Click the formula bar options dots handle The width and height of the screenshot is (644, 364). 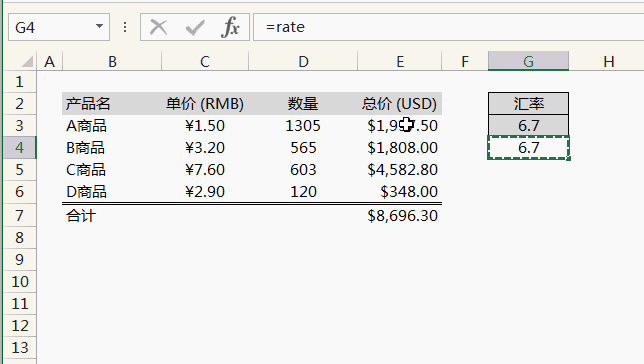coord(125,28)
